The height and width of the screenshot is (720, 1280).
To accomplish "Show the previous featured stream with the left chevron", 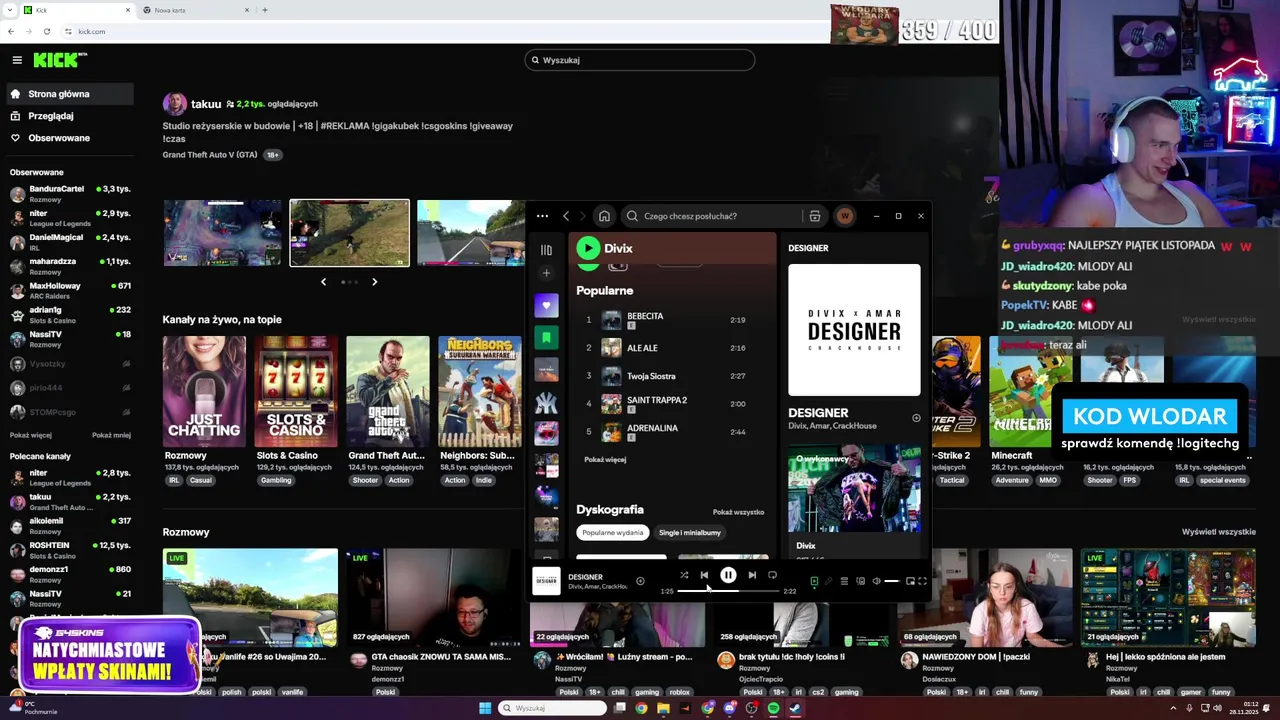I will pyautogui.click(x=323, y=282).
